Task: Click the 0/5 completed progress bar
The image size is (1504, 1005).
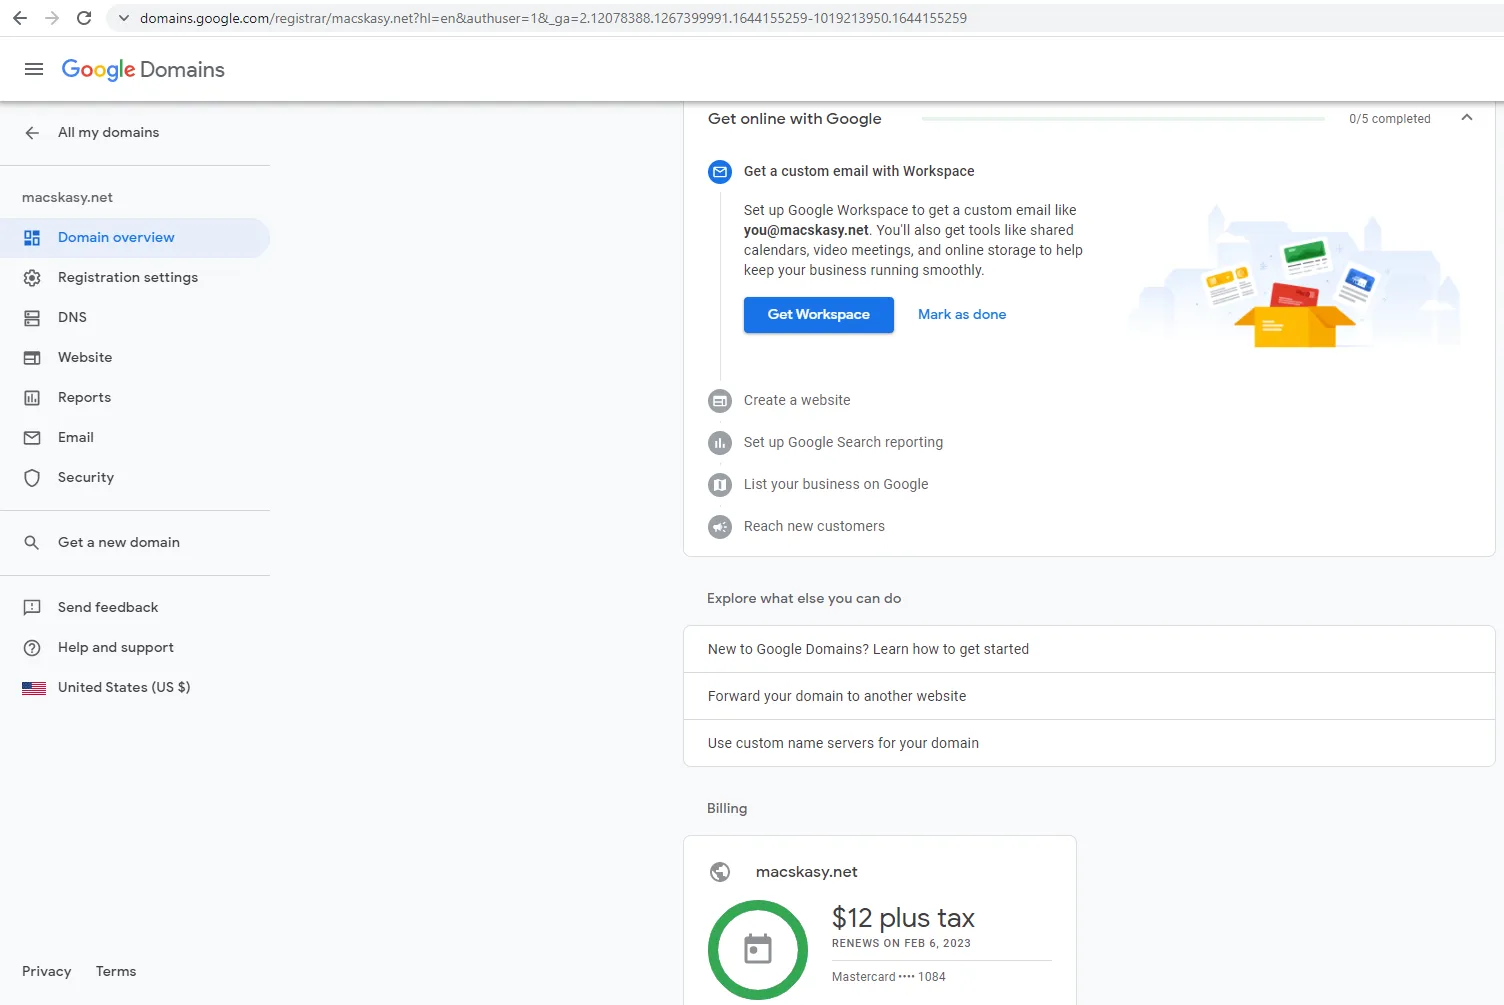Action: click(x=1123, y=118)
